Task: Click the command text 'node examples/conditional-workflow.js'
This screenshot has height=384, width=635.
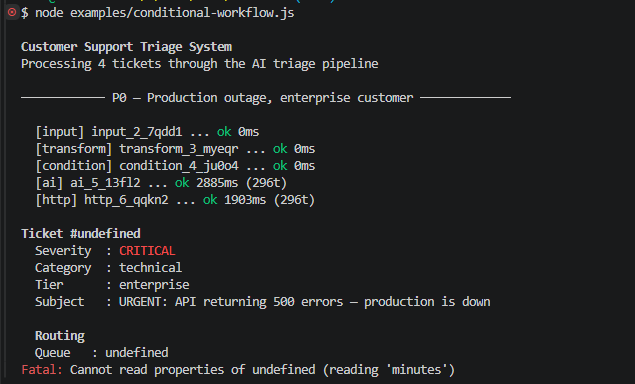Action: 164,13
